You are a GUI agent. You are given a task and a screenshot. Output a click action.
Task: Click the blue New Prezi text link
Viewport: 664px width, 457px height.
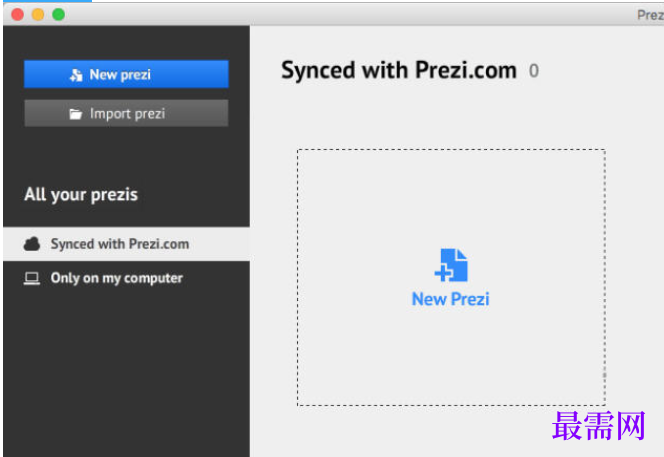(x=451, y=299)
